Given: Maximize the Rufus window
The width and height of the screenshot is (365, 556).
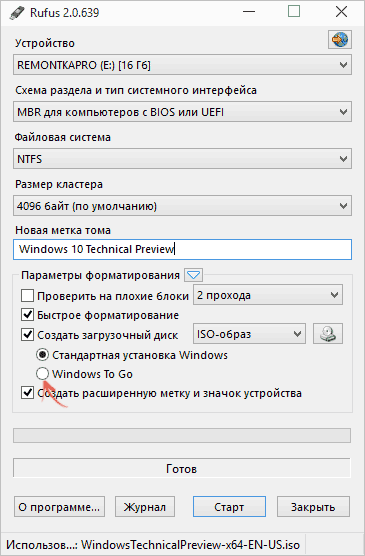Looking at the screenshot, I should 294,12.
